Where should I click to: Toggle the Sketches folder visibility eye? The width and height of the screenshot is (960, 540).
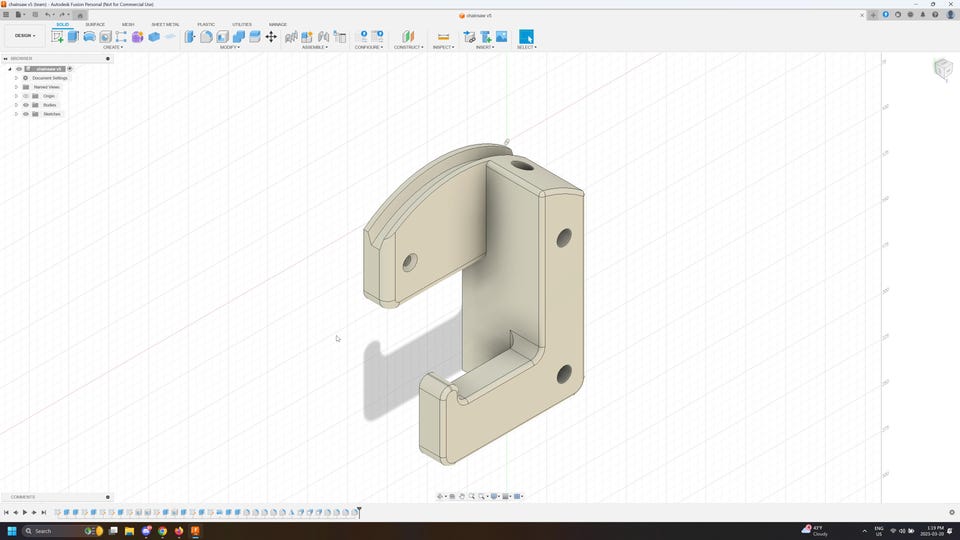point(26,114)
